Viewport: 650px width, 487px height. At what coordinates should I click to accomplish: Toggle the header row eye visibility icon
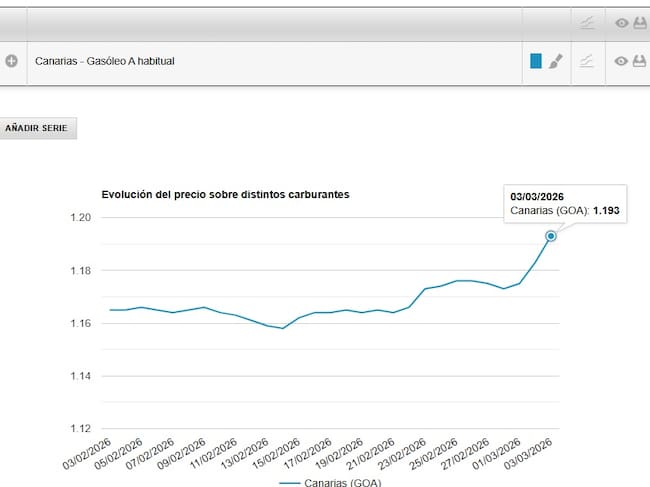pos(621,22)
